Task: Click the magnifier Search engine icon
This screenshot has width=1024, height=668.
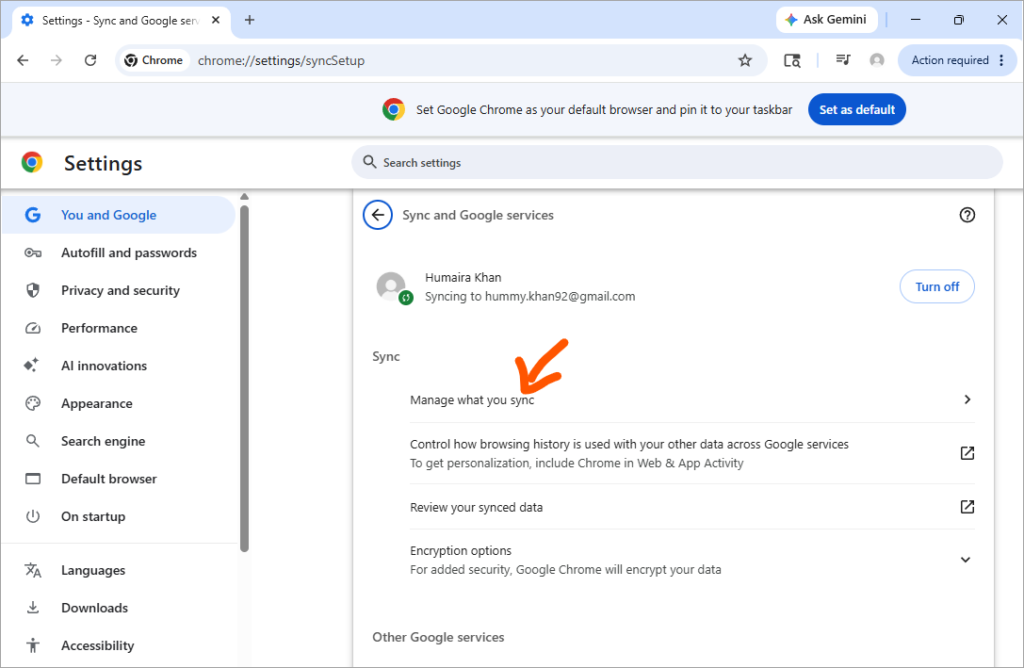Action: [33, 441]
